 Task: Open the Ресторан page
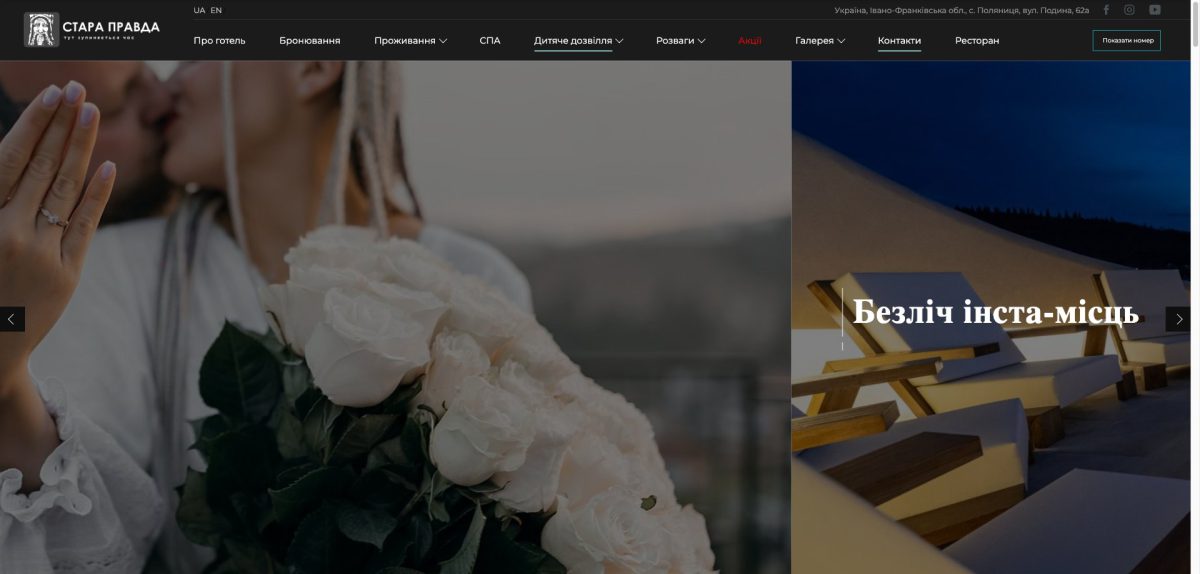pyautogui.click(x=977, y=41)
